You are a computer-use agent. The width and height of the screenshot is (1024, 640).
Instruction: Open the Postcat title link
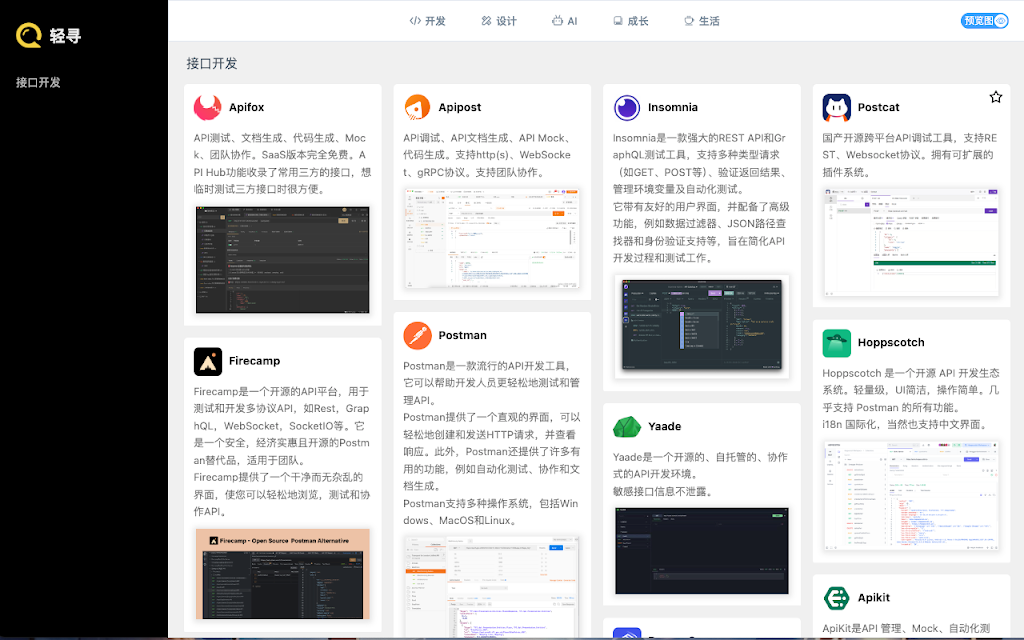pyautogui.click(x=878, y=107)
